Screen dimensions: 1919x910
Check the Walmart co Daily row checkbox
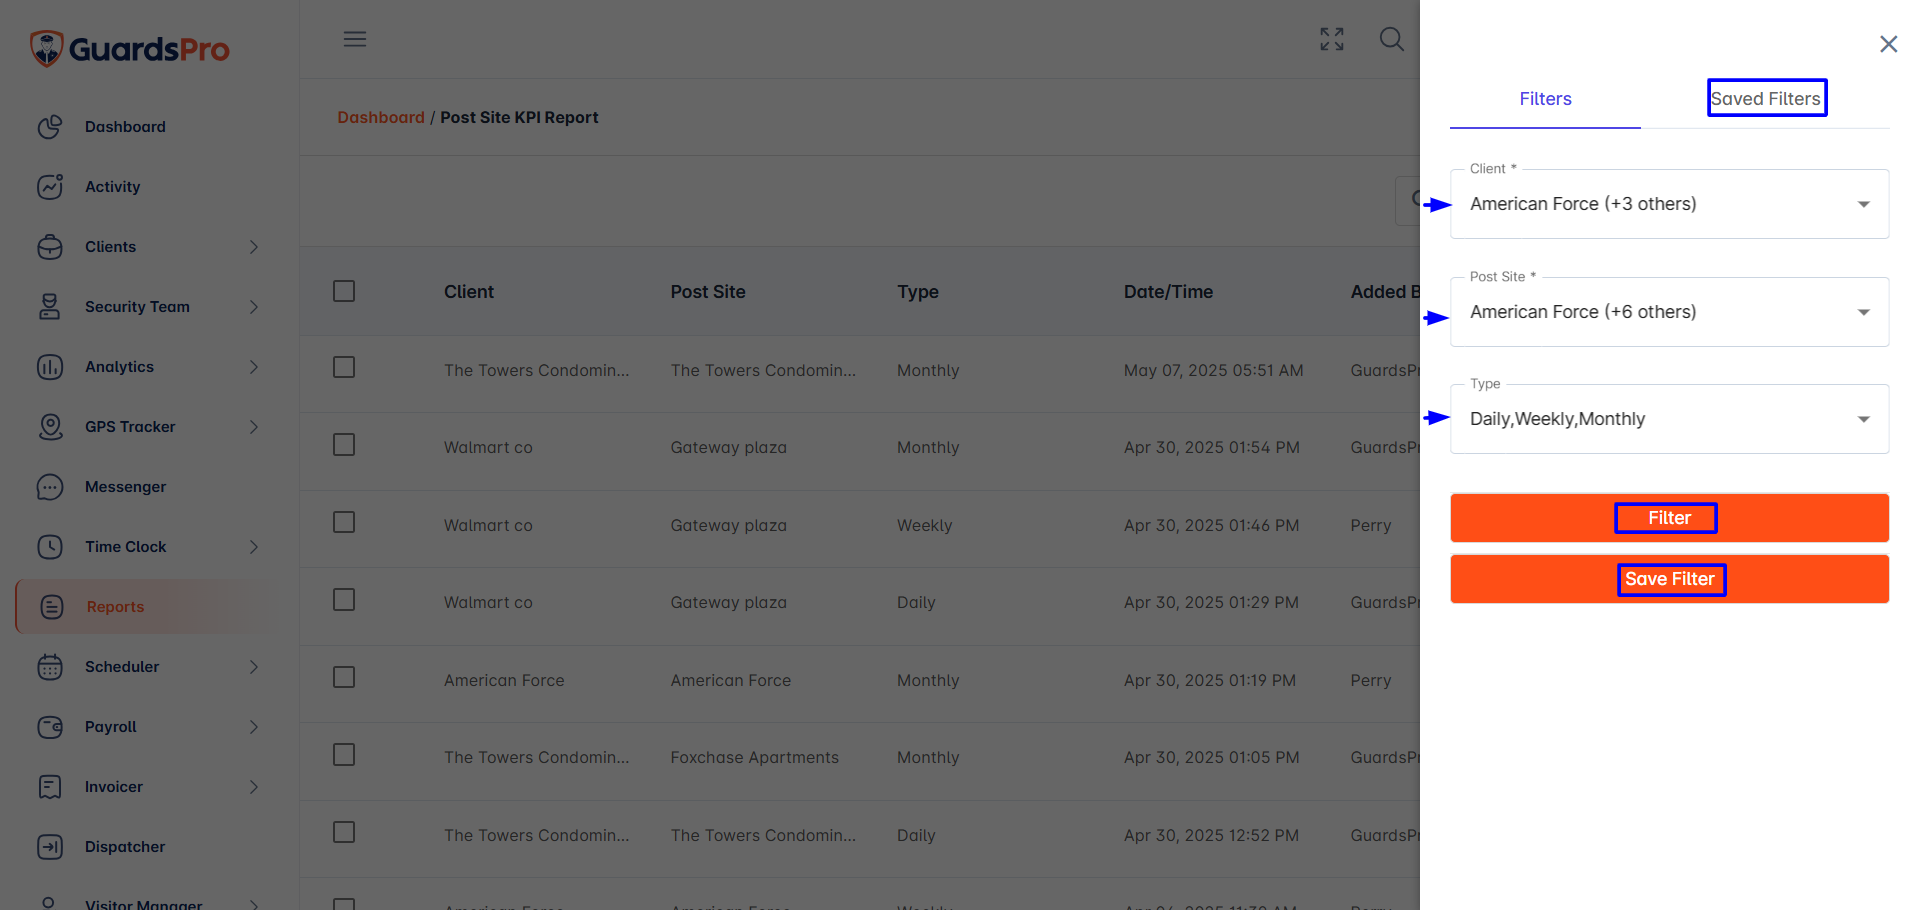(x=344, y=599)
